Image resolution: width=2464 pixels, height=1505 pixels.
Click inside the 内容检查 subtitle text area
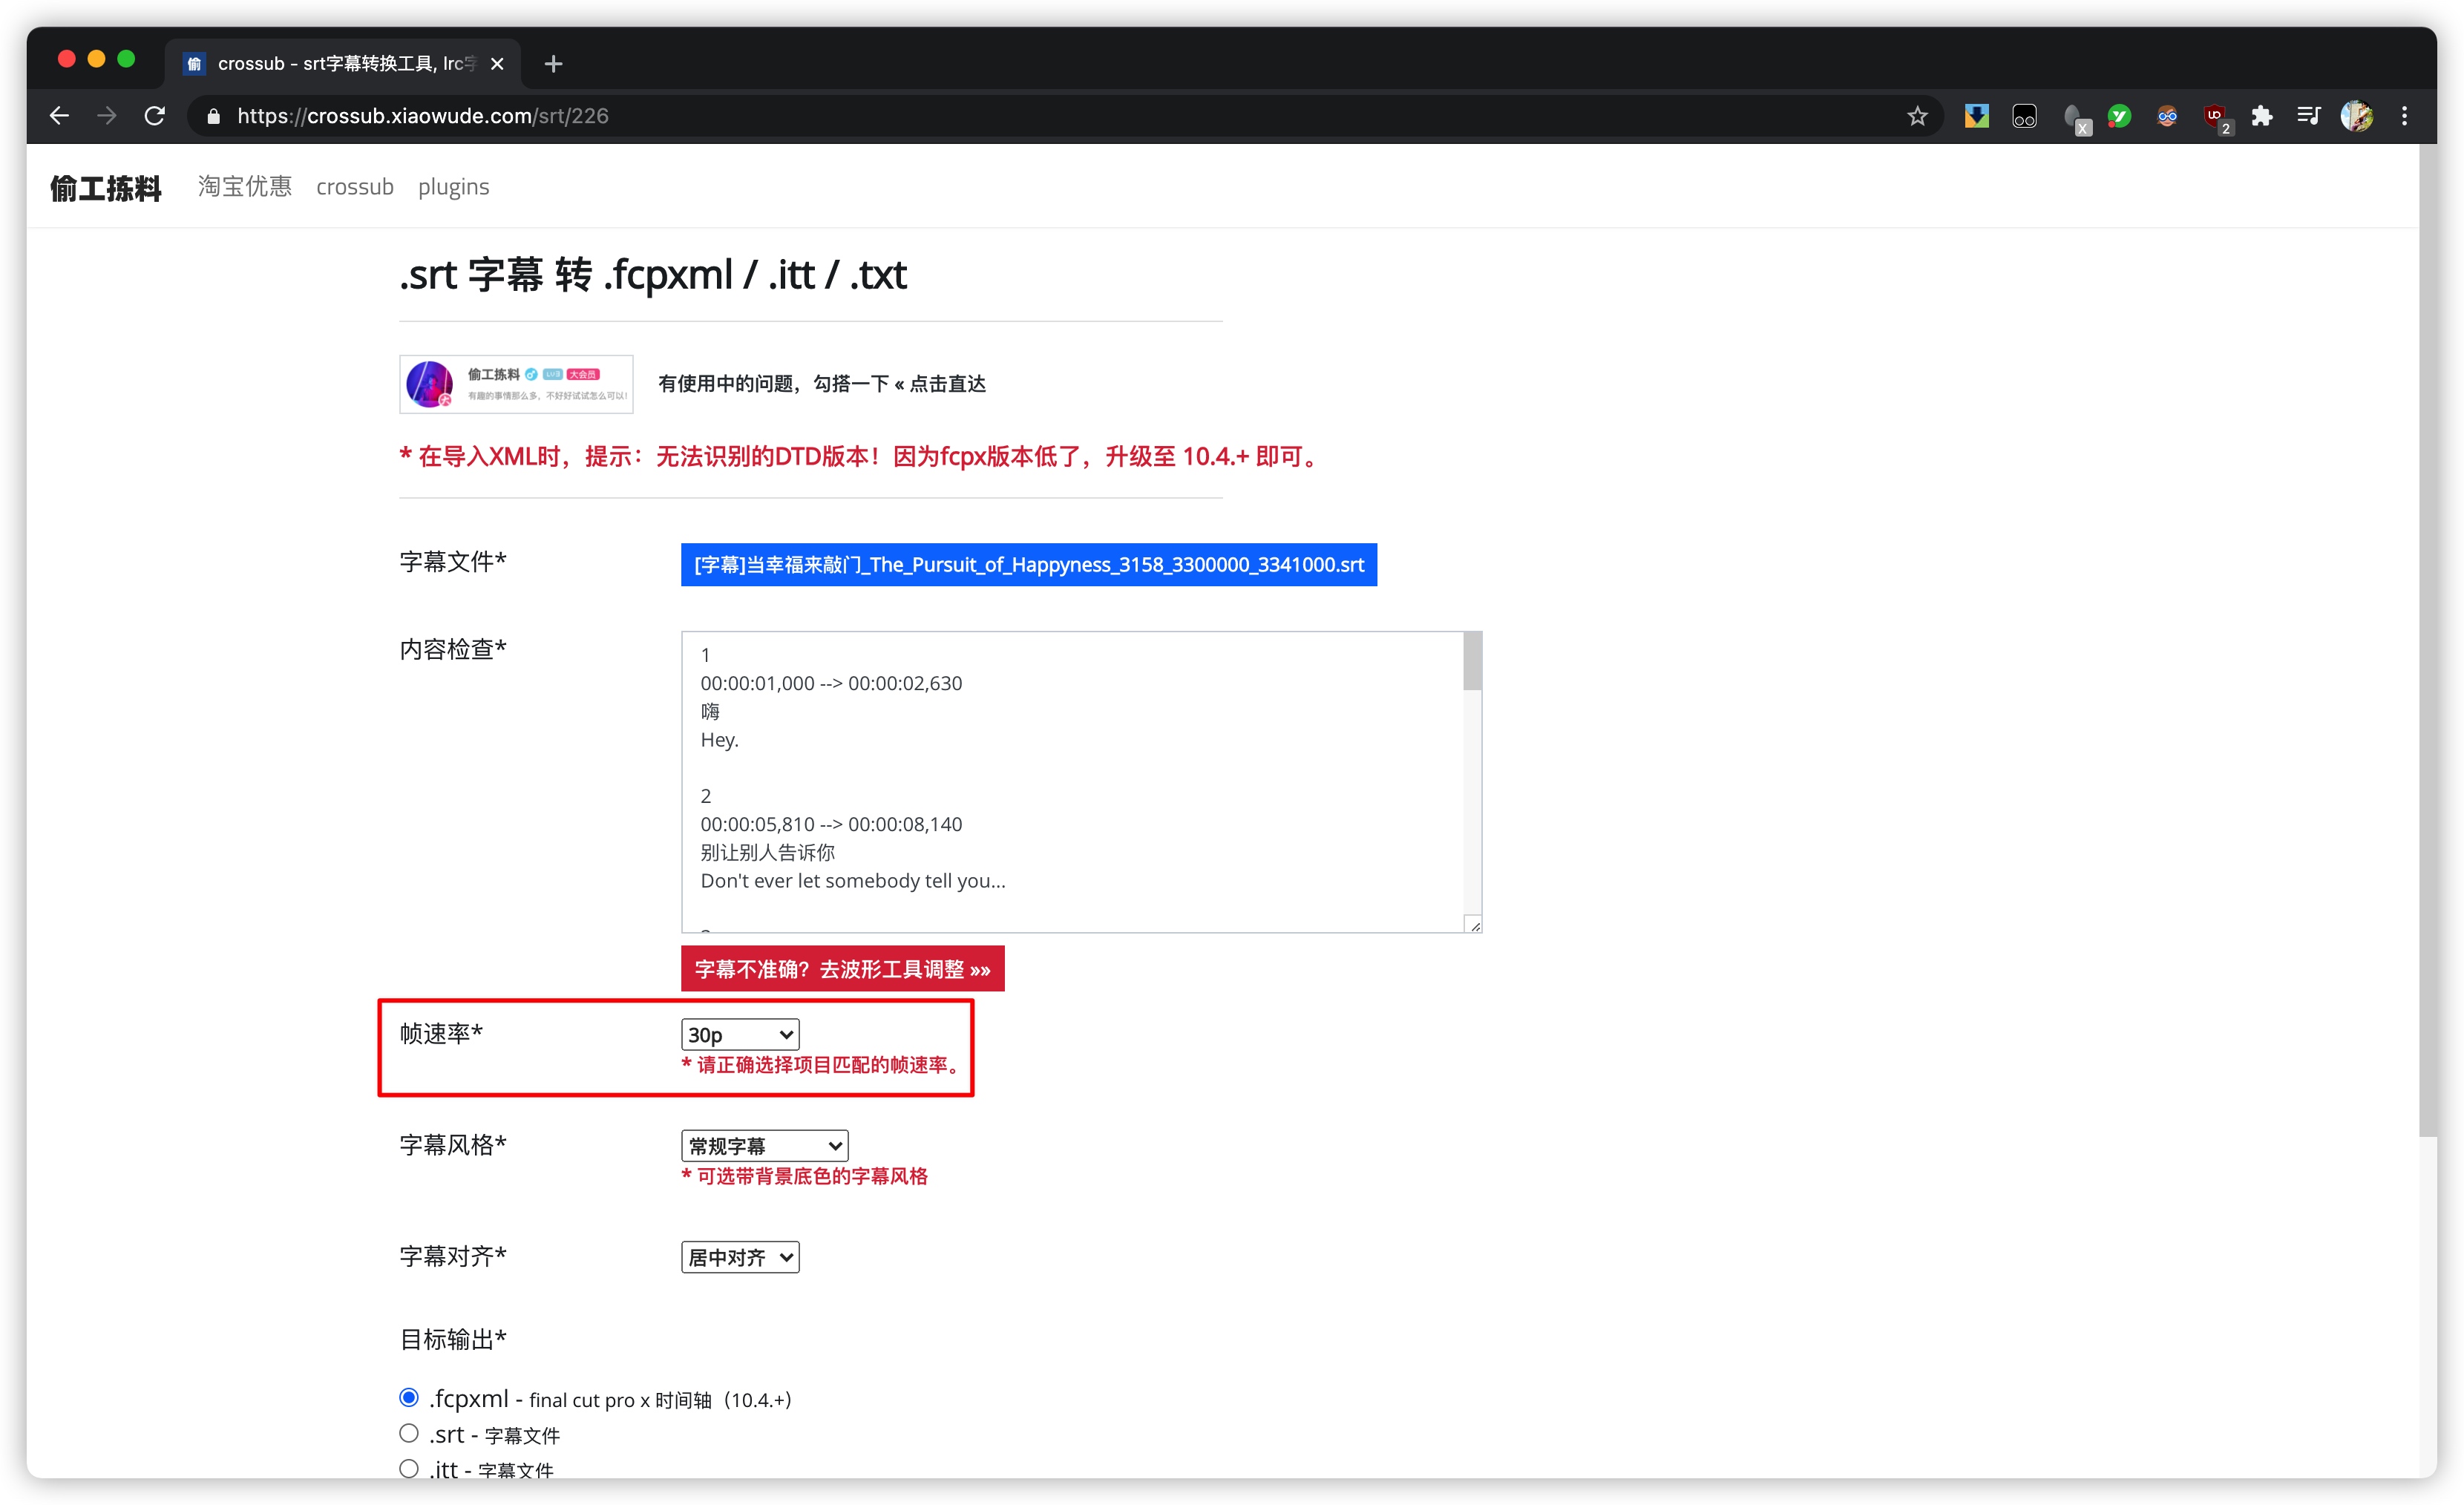(1070, 780)
